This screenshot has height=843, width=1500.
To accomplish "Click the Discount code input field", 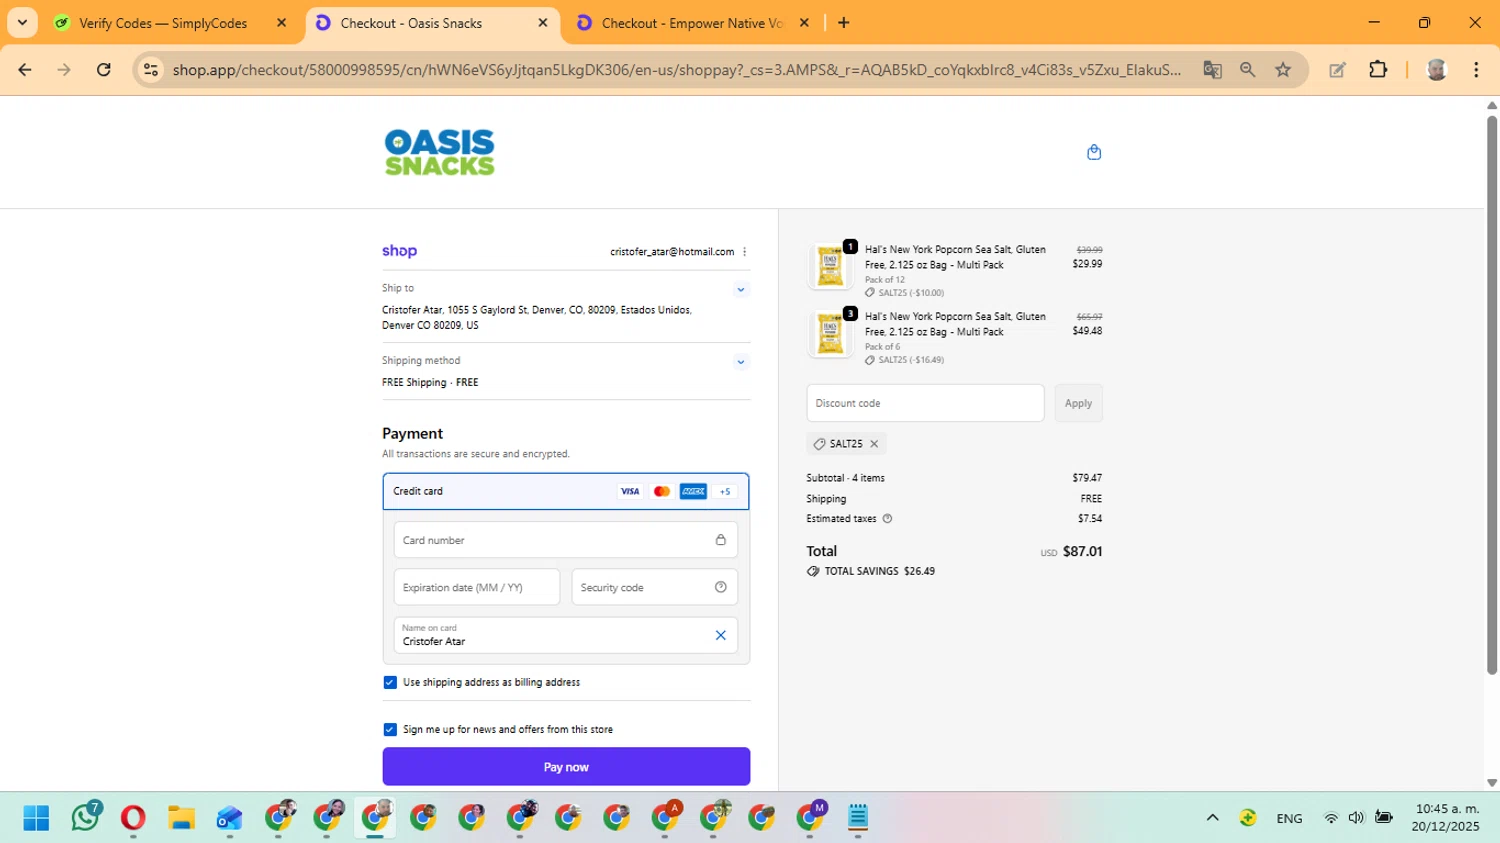I will (925, 403).
